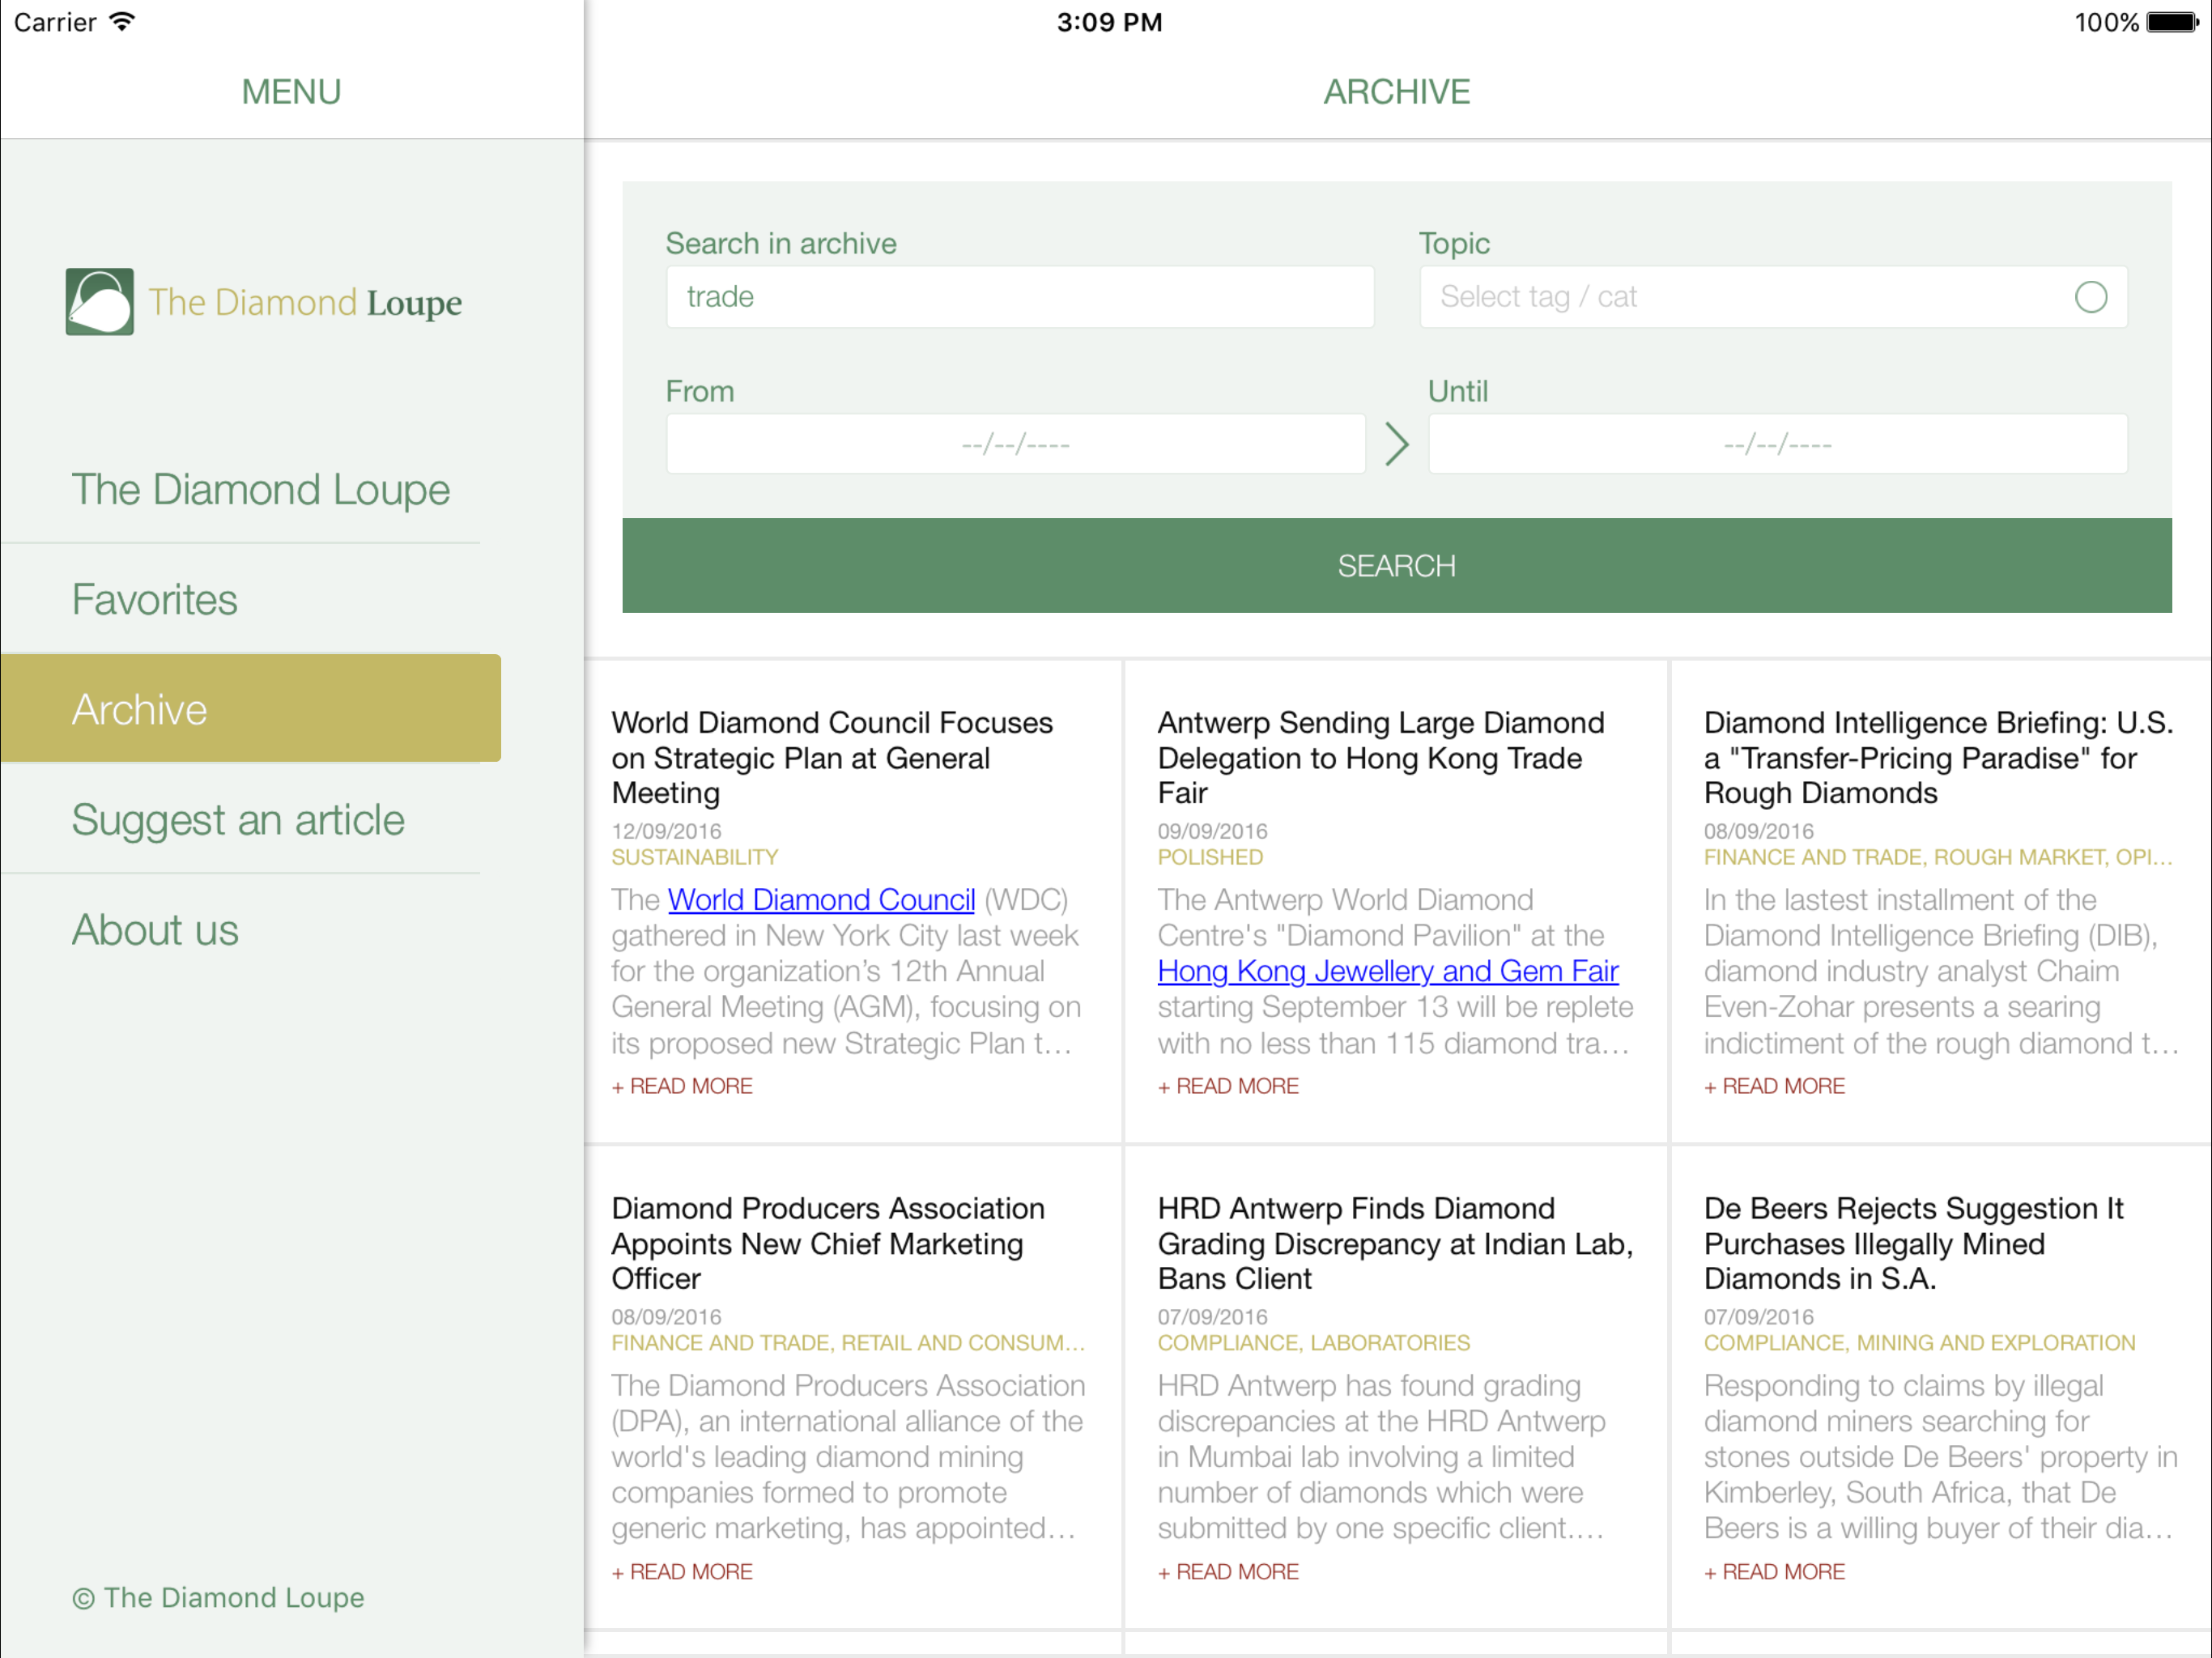
Task: Click the COMPLIANCE, LABORATORIES tag line
Action: pyautogui.click(x=1313, y=1343)
